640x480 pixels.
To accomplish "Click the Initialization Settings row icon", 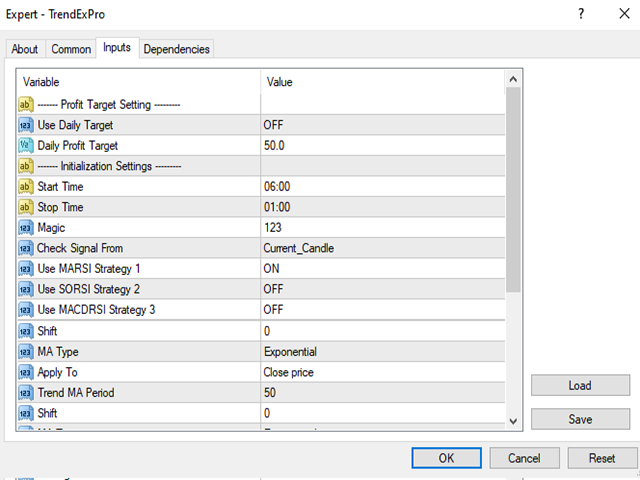I will 25,166.
